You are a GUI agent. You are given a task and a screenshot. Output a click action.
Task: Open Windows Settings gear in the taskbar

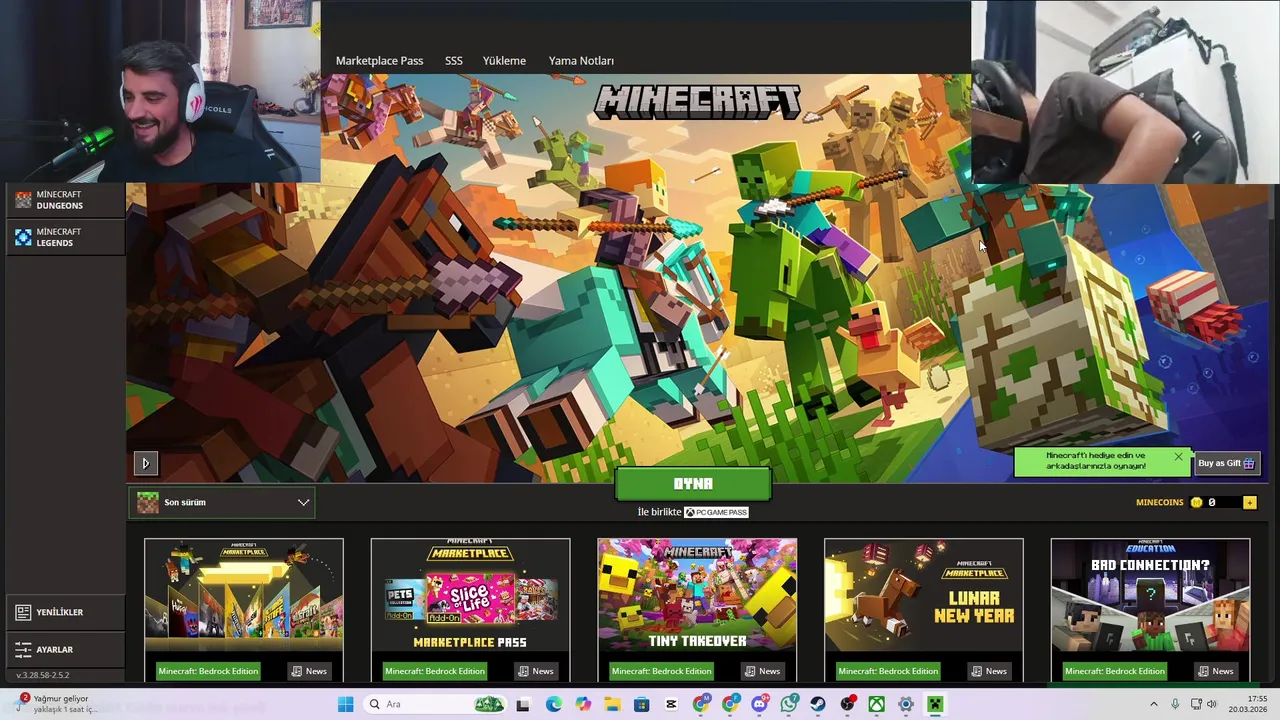click(906, 705)
